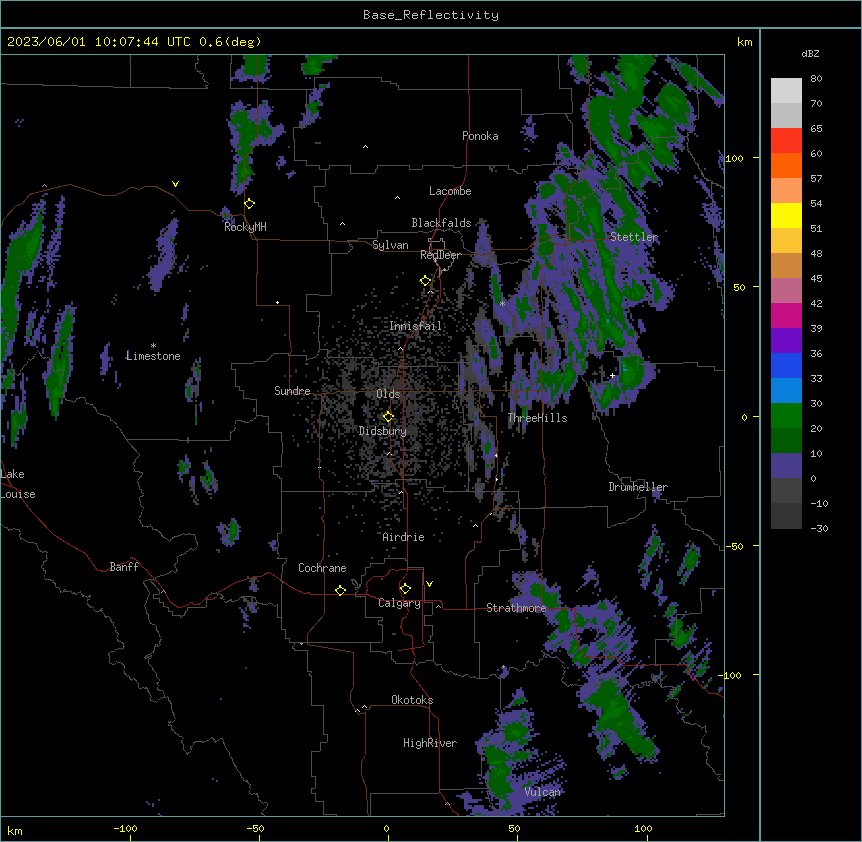Click the RedDeer city label
Image resolution: width=862 pixels, height=842 pixels.
click(x=440, y=255)
